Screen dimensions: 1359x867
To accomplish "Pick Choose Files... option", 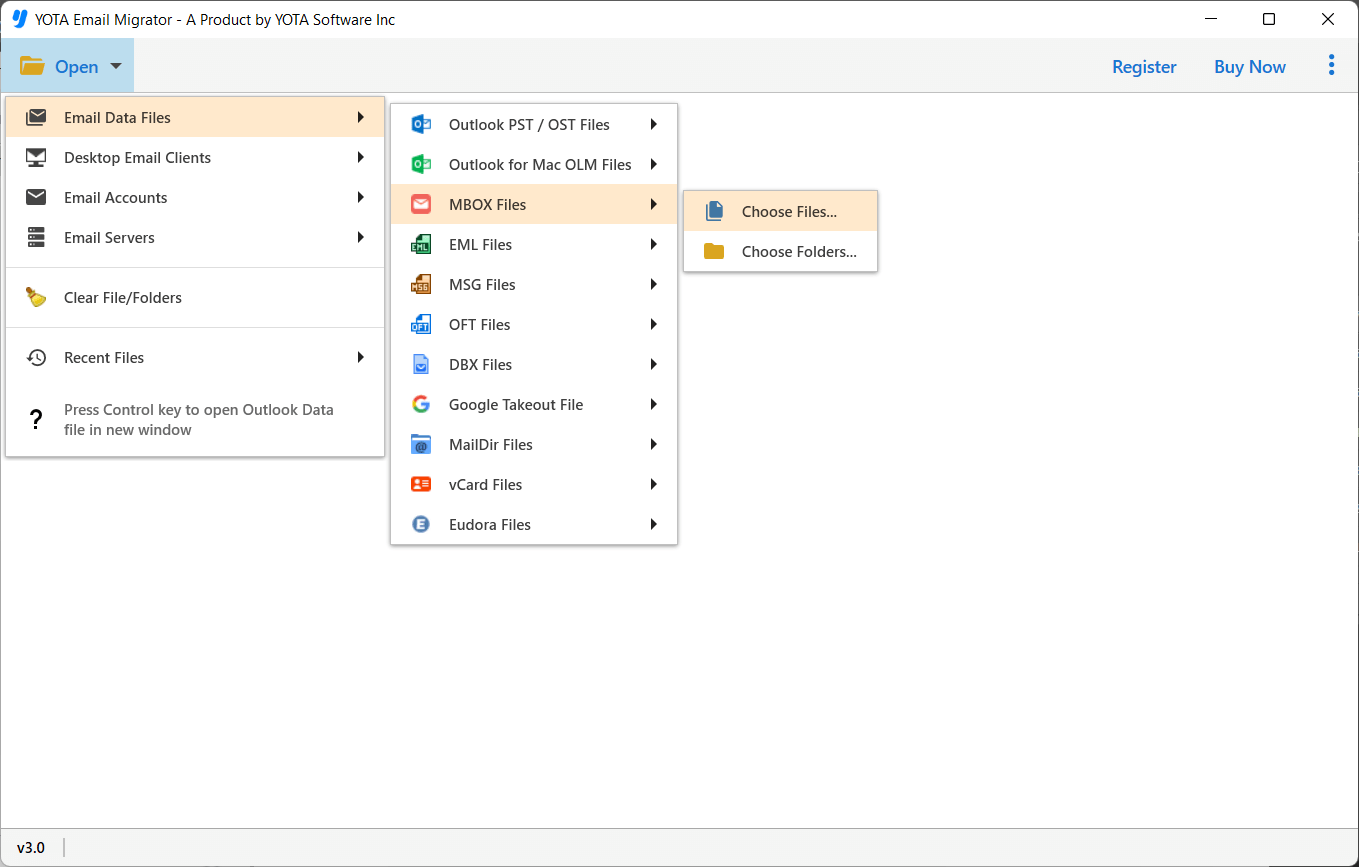I will tap(780, 211).
